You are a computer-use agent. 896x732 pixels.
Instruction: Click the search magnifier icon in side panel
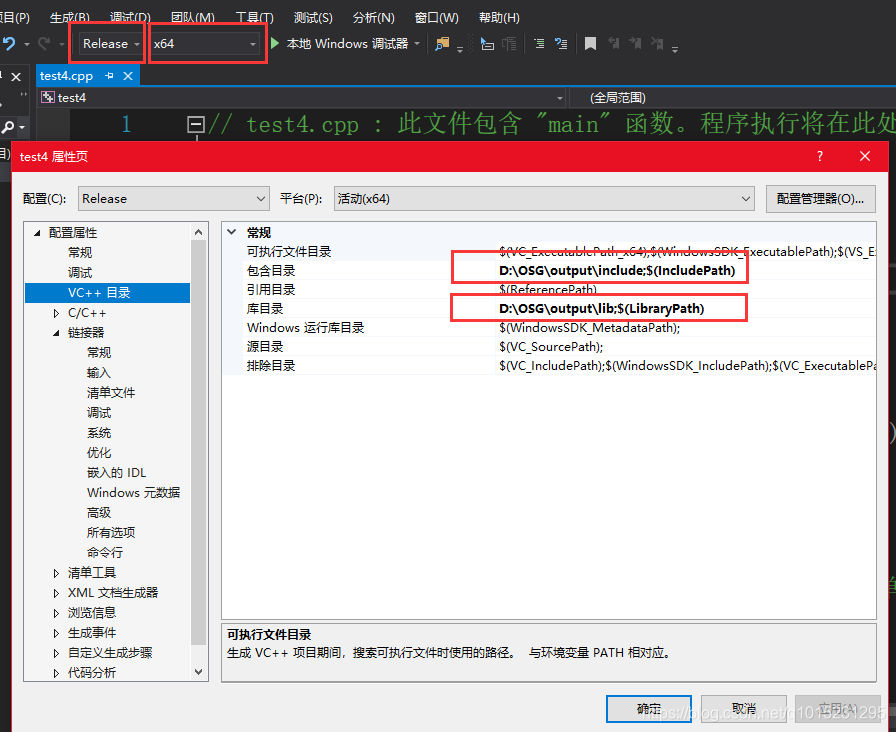pyautogui.click(x=8, y=126)
